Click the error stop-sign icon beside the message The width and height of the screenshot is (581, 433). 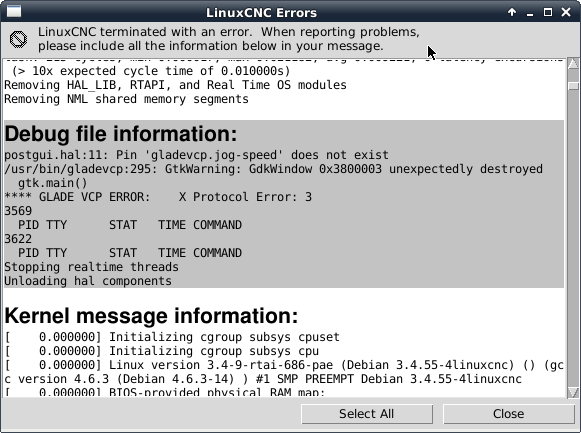(x=18, y=39)
